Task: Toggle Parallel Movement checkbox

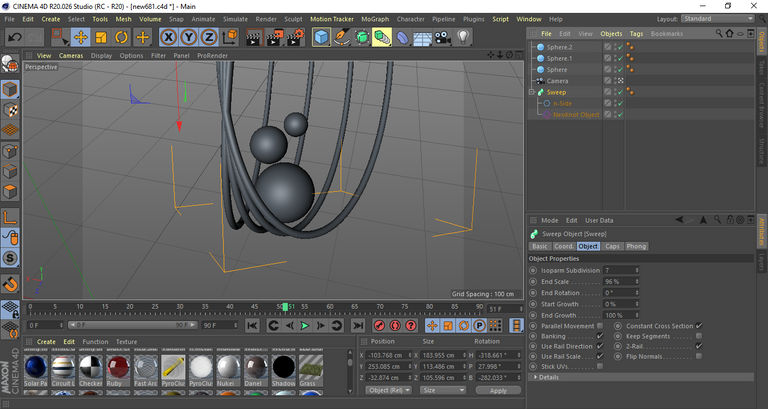Action: [x=600, y=326]
